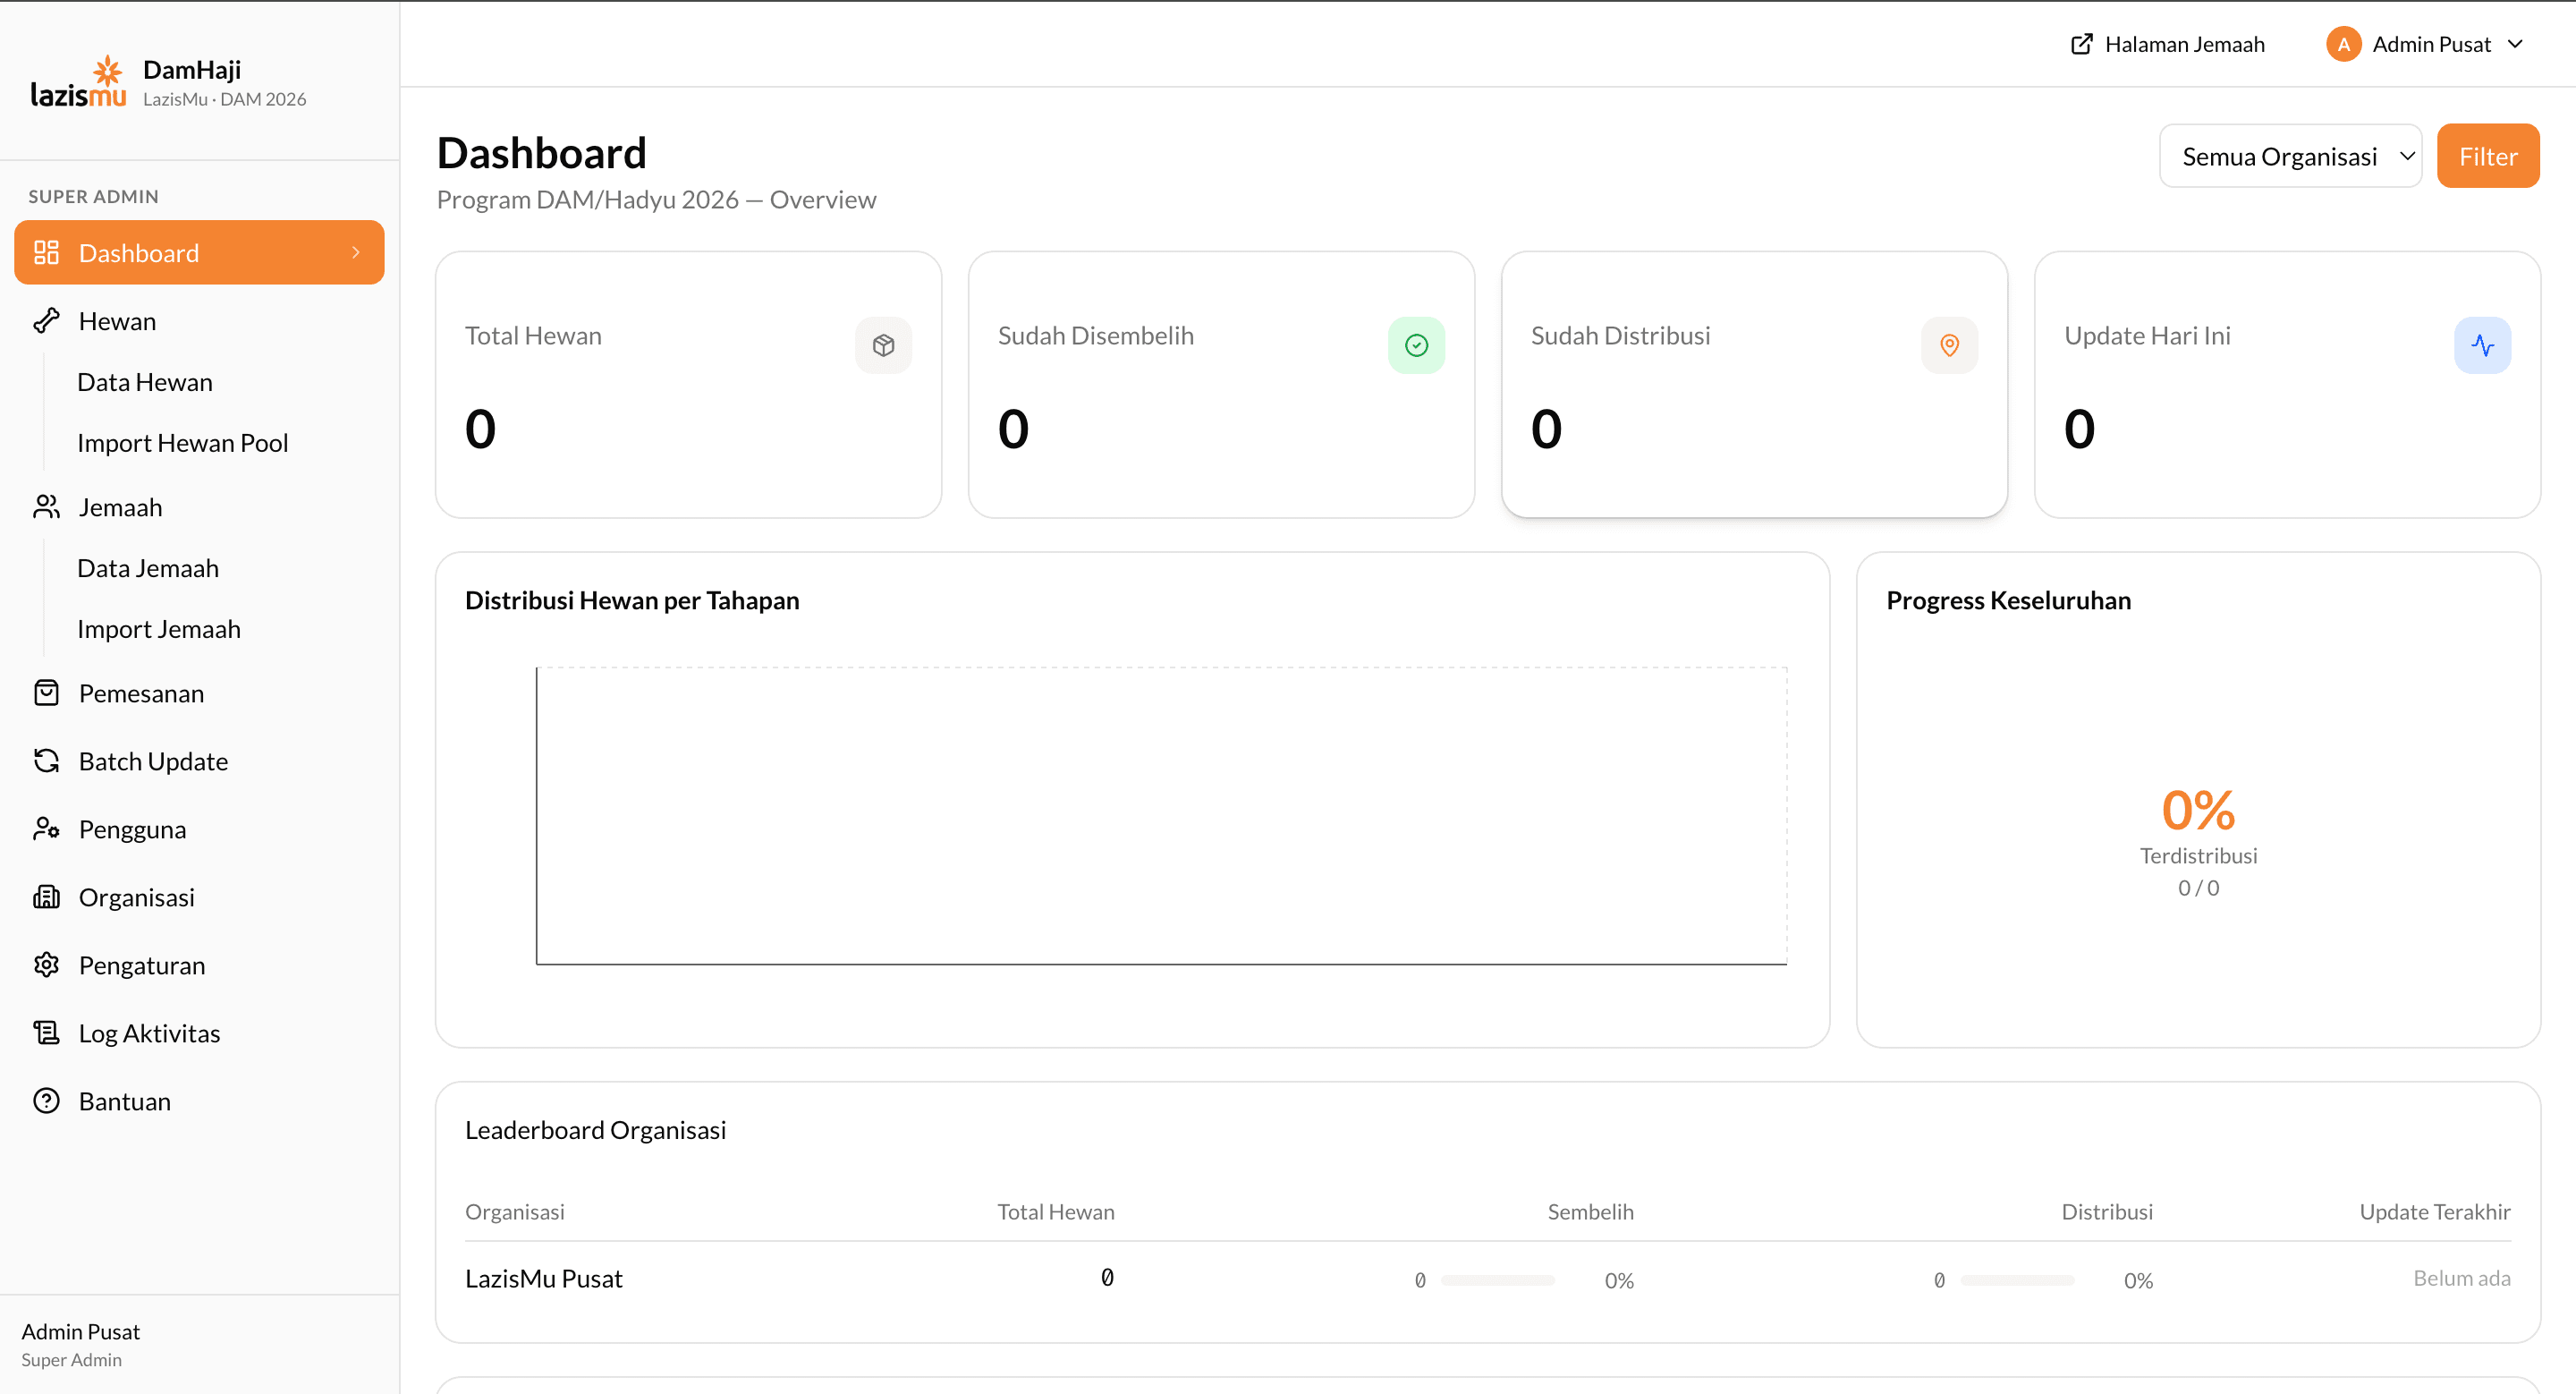Click the Distribusi column header
This screenshot has width=2576, height=1394.
pos(2107,1211)
